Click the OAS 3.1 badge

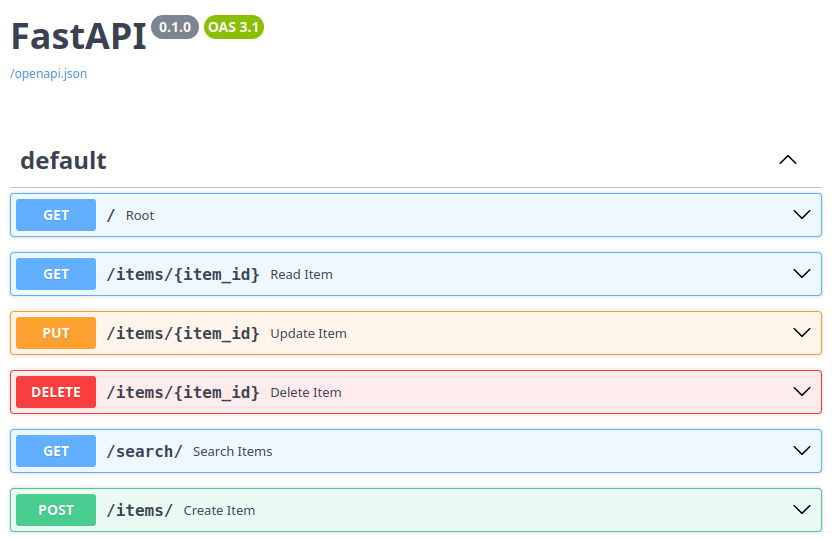[x=233, y=27]
